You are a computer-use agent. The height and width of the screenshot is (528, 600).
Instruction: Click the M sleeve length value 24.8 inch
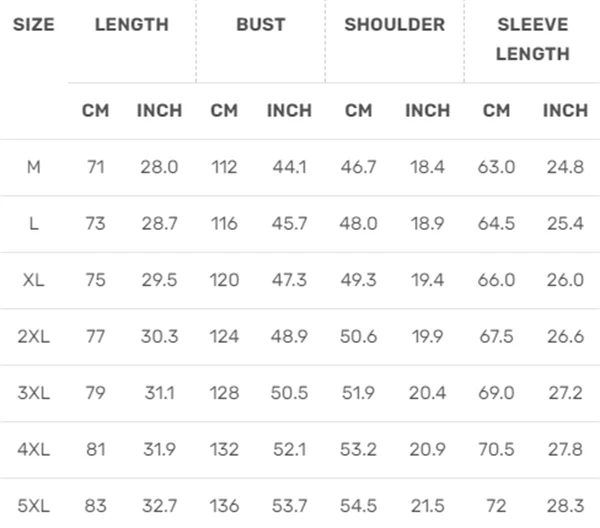[565, 167]
